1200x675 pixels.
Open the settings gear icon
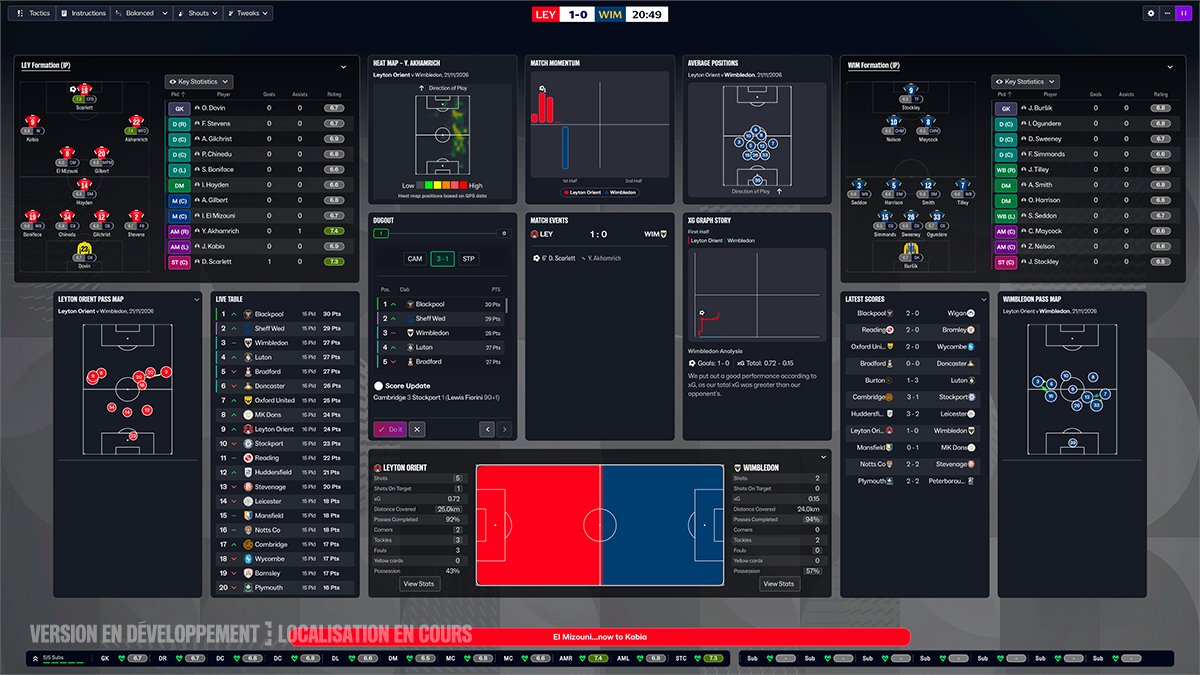[1151, 14]
